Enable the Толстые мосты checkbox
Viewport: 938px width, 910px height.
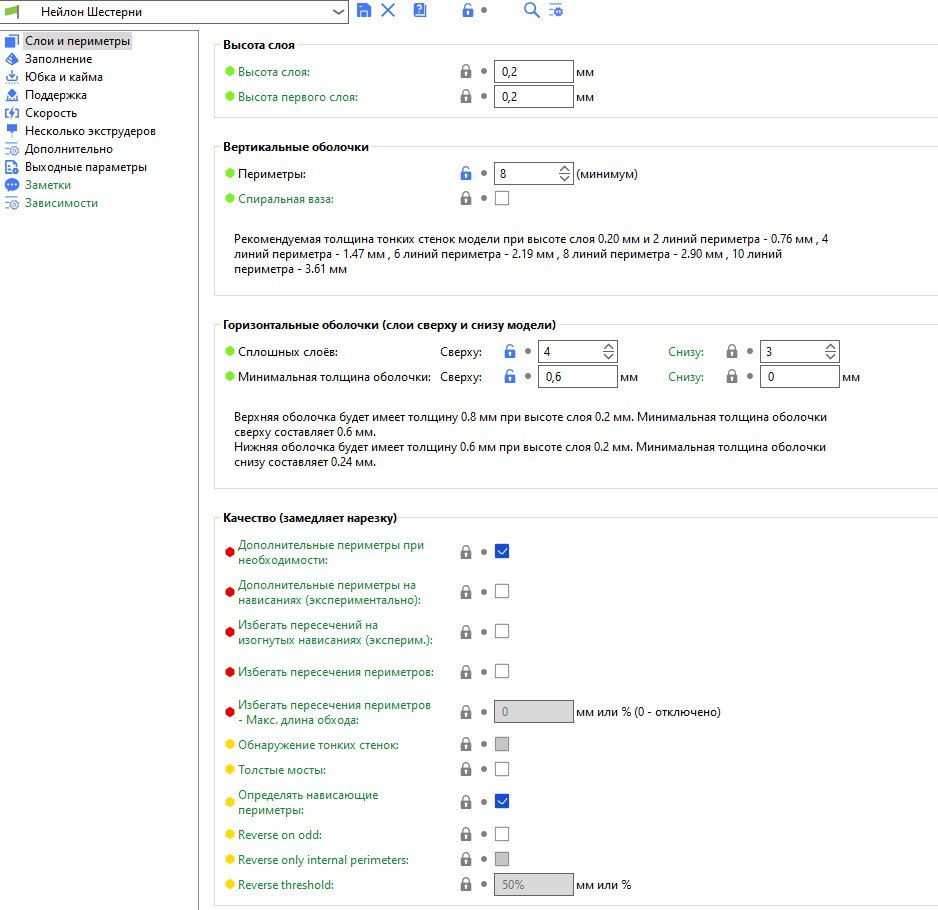pyautogui.click(x=502, y=769)
